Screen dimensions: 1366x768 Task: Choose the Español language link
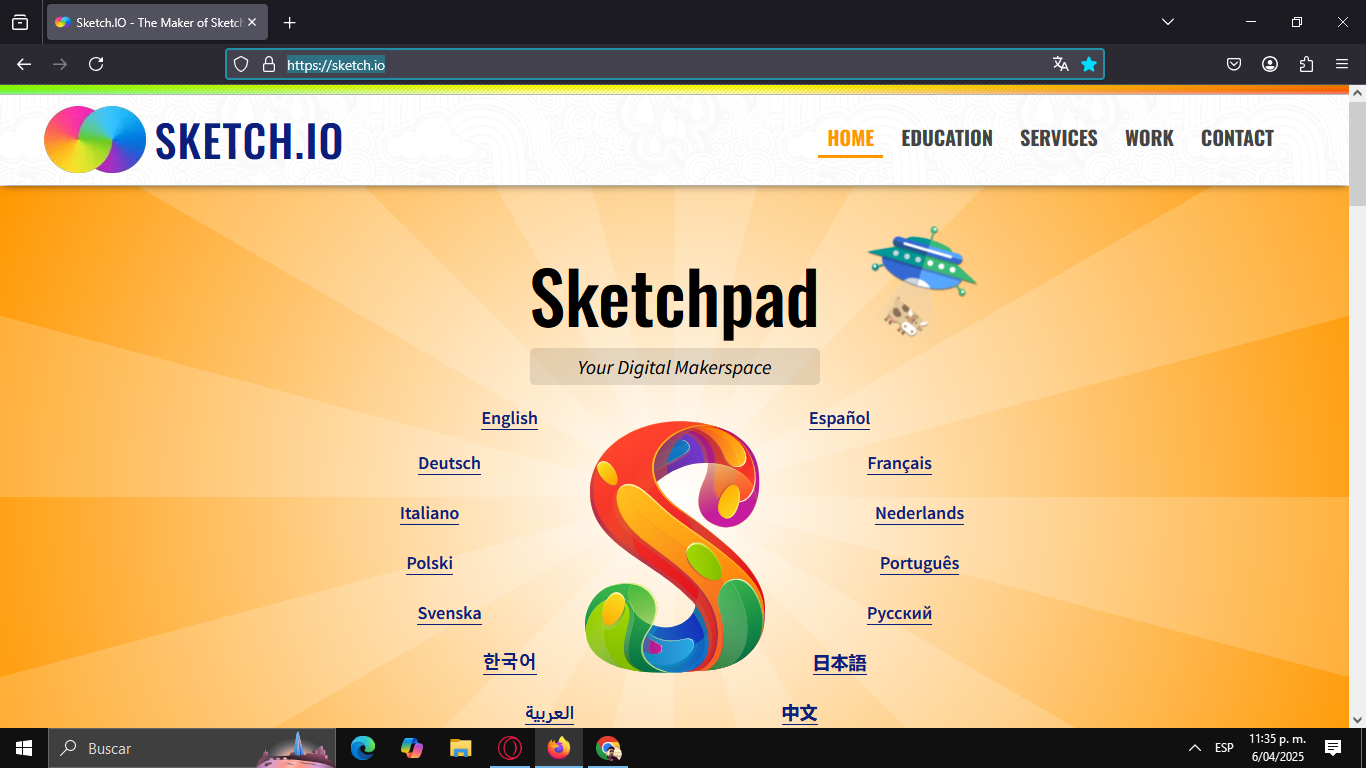(840, 418)
